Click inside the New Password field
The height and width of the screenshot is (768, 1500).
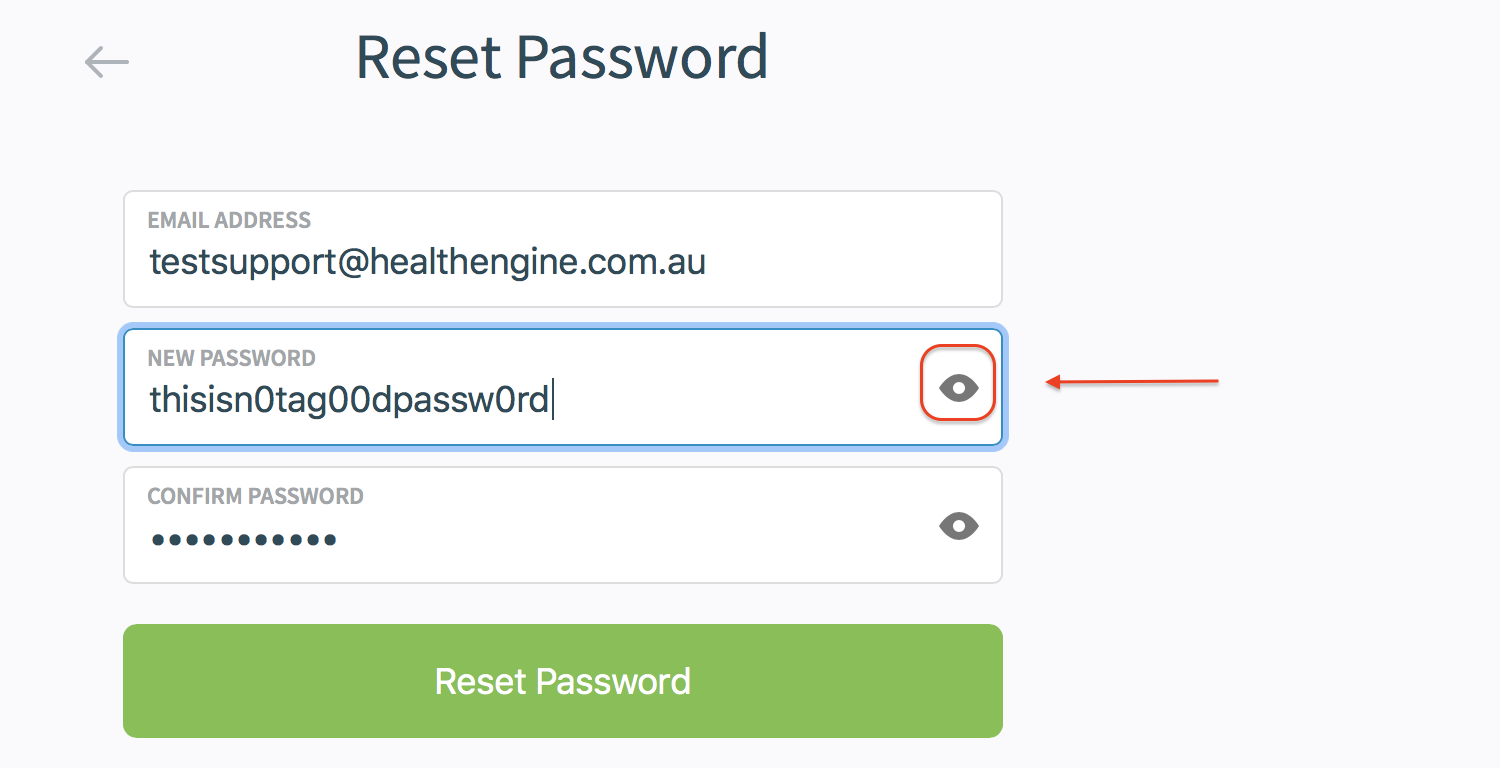(x=700, y=399)
